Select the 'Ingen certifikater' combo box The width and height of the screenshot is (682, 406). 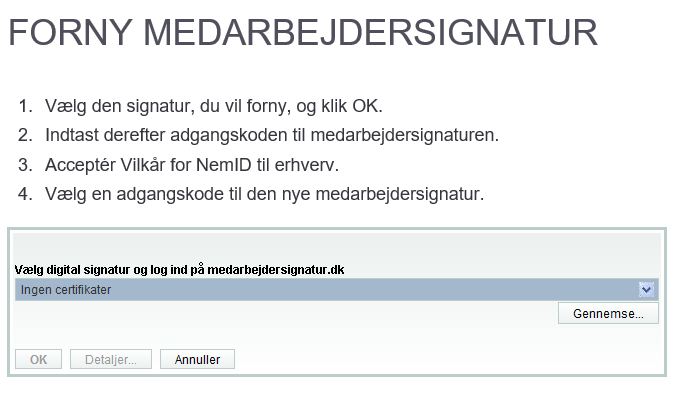pyautogui.click(x=337, y=290)
